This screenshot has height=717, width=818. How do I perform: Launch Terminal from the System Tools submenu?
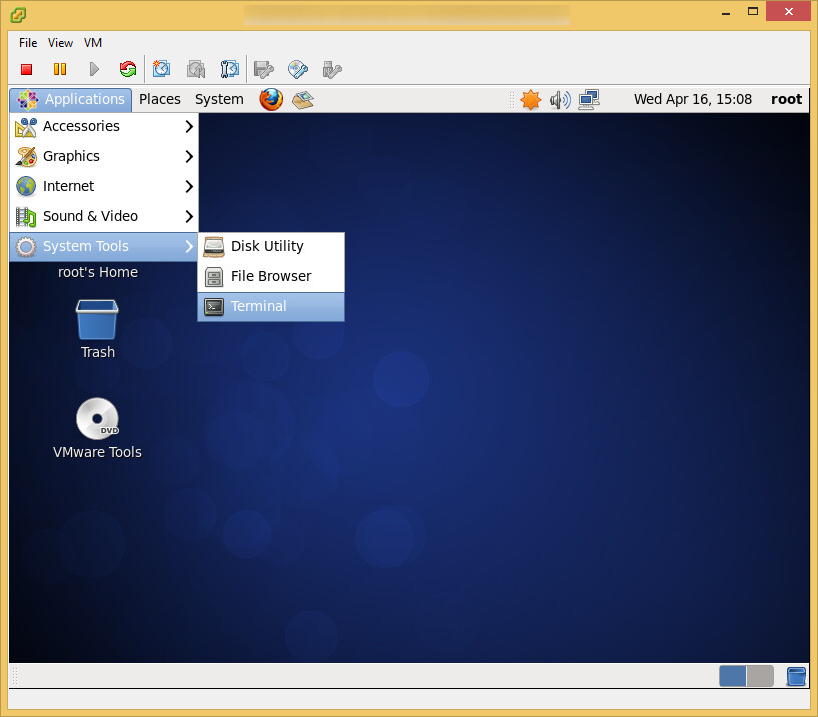pos(257,306)
